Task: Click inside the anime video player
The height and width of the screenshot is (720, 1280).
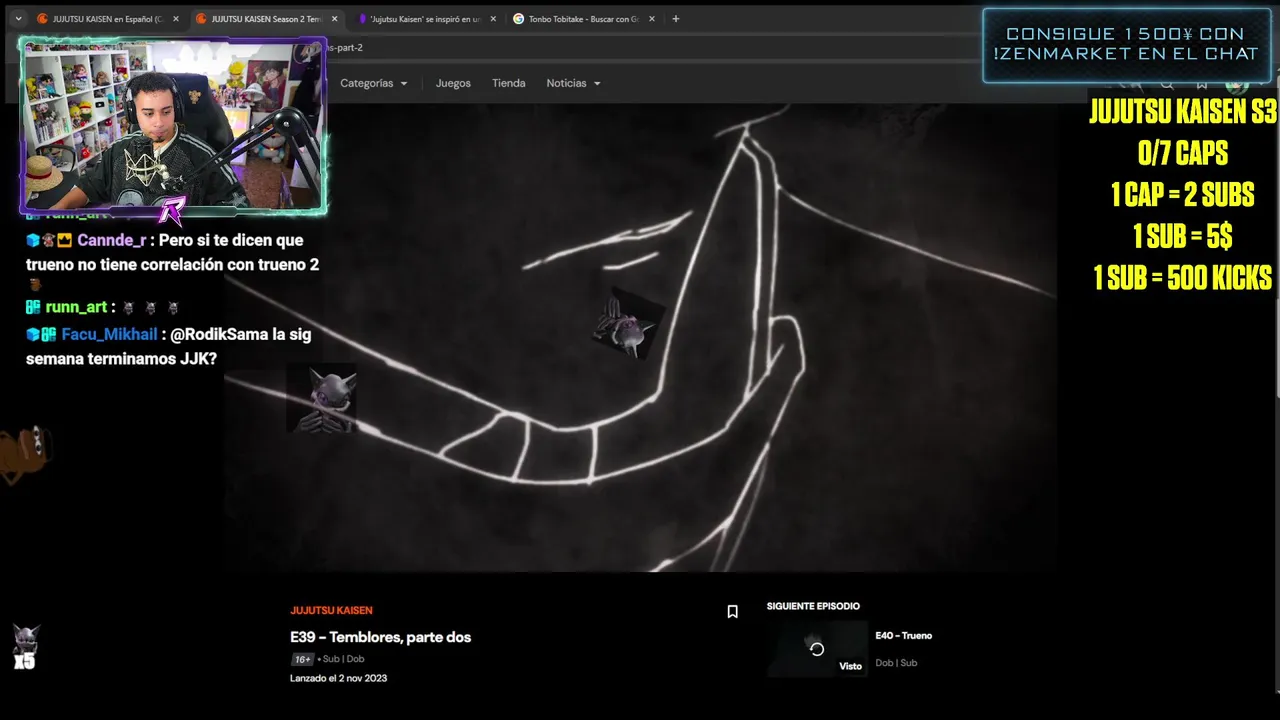Action: tap(640, 337)
